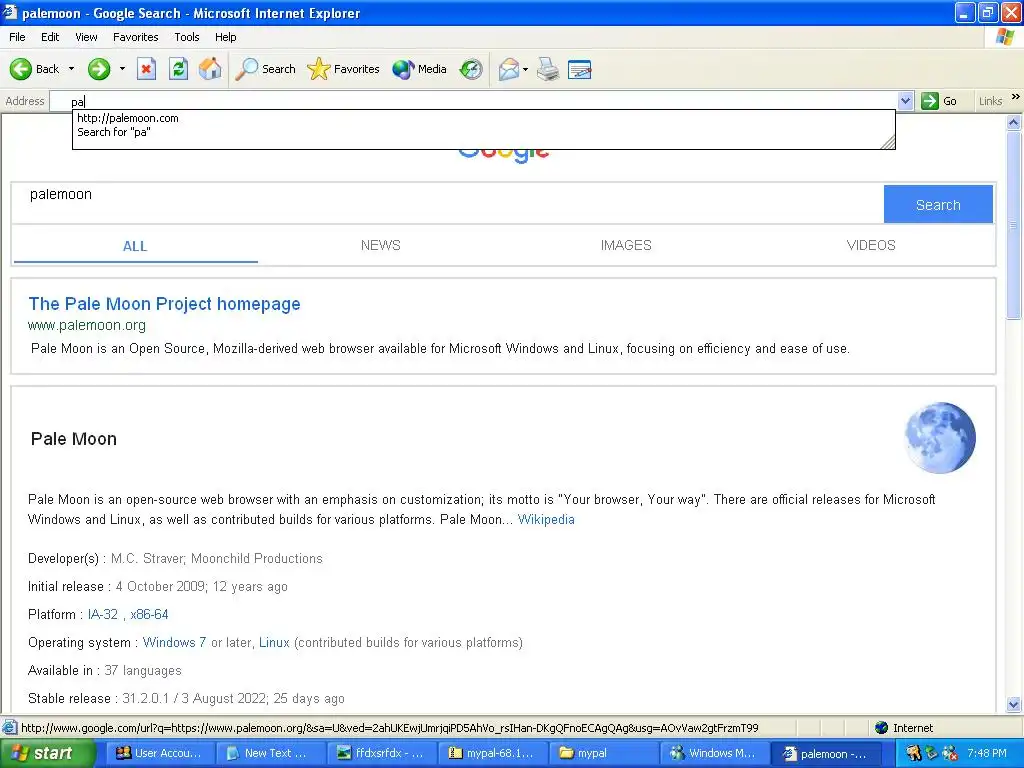This screenshot has height=768, width=1024.
Task: Show browsing History via clock icon
Action: click(471, 69)
